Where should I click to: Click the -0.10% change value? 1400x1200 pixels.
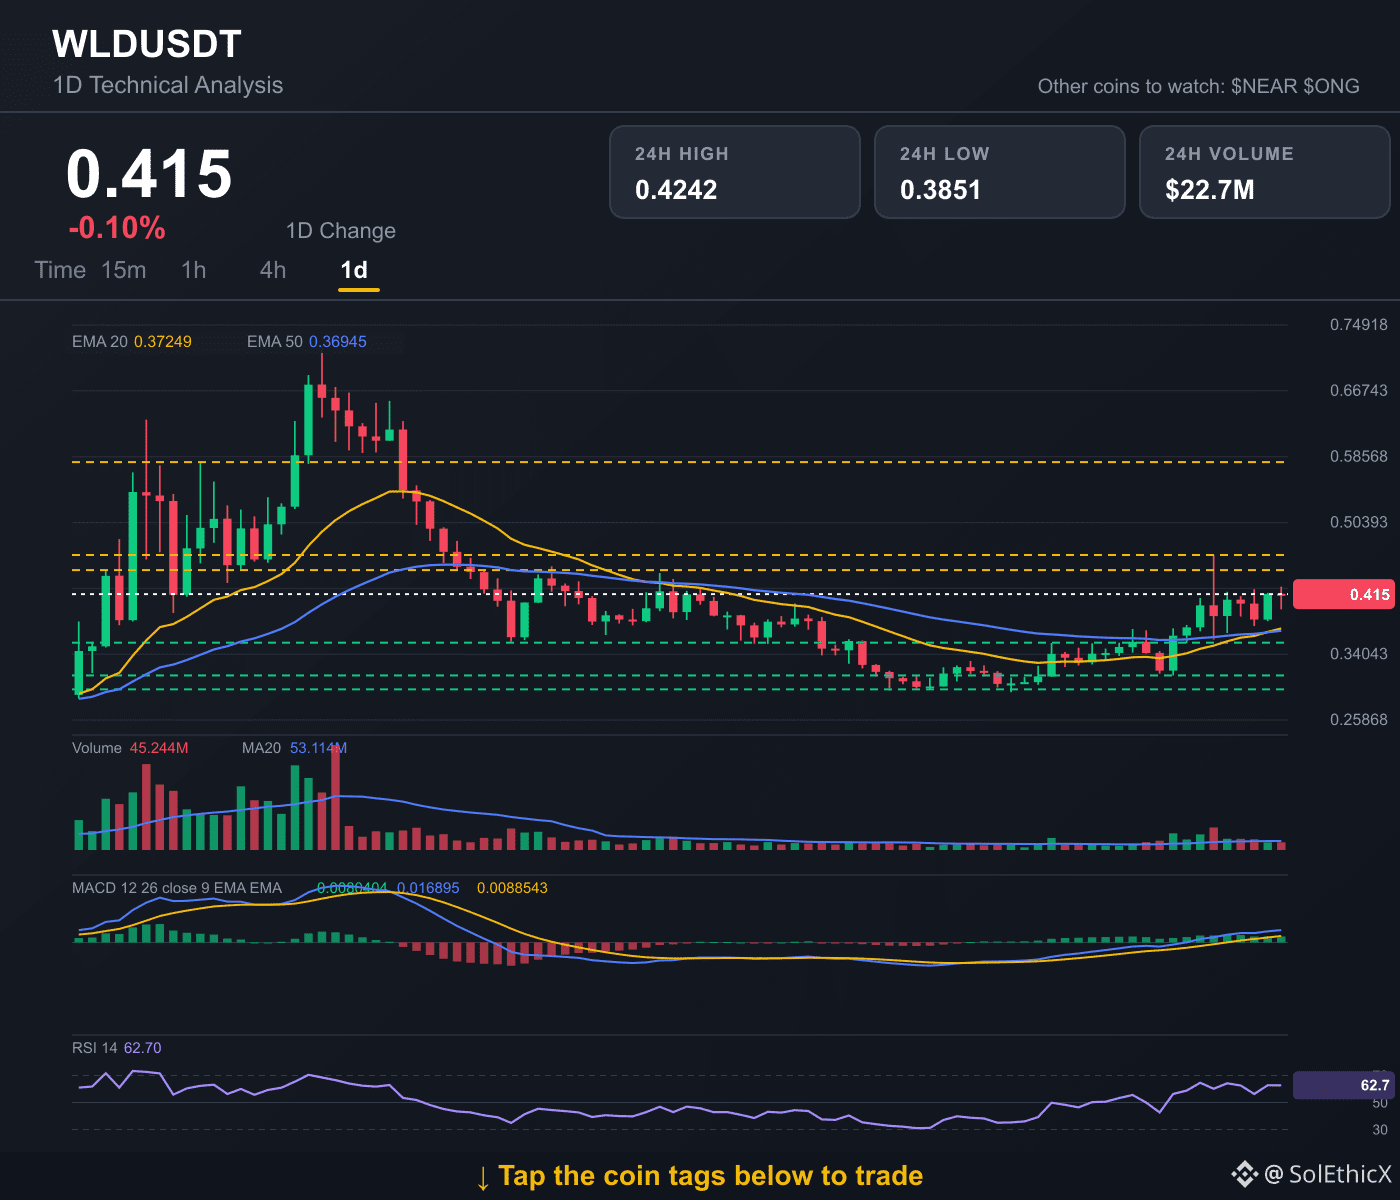coord(117,228)
